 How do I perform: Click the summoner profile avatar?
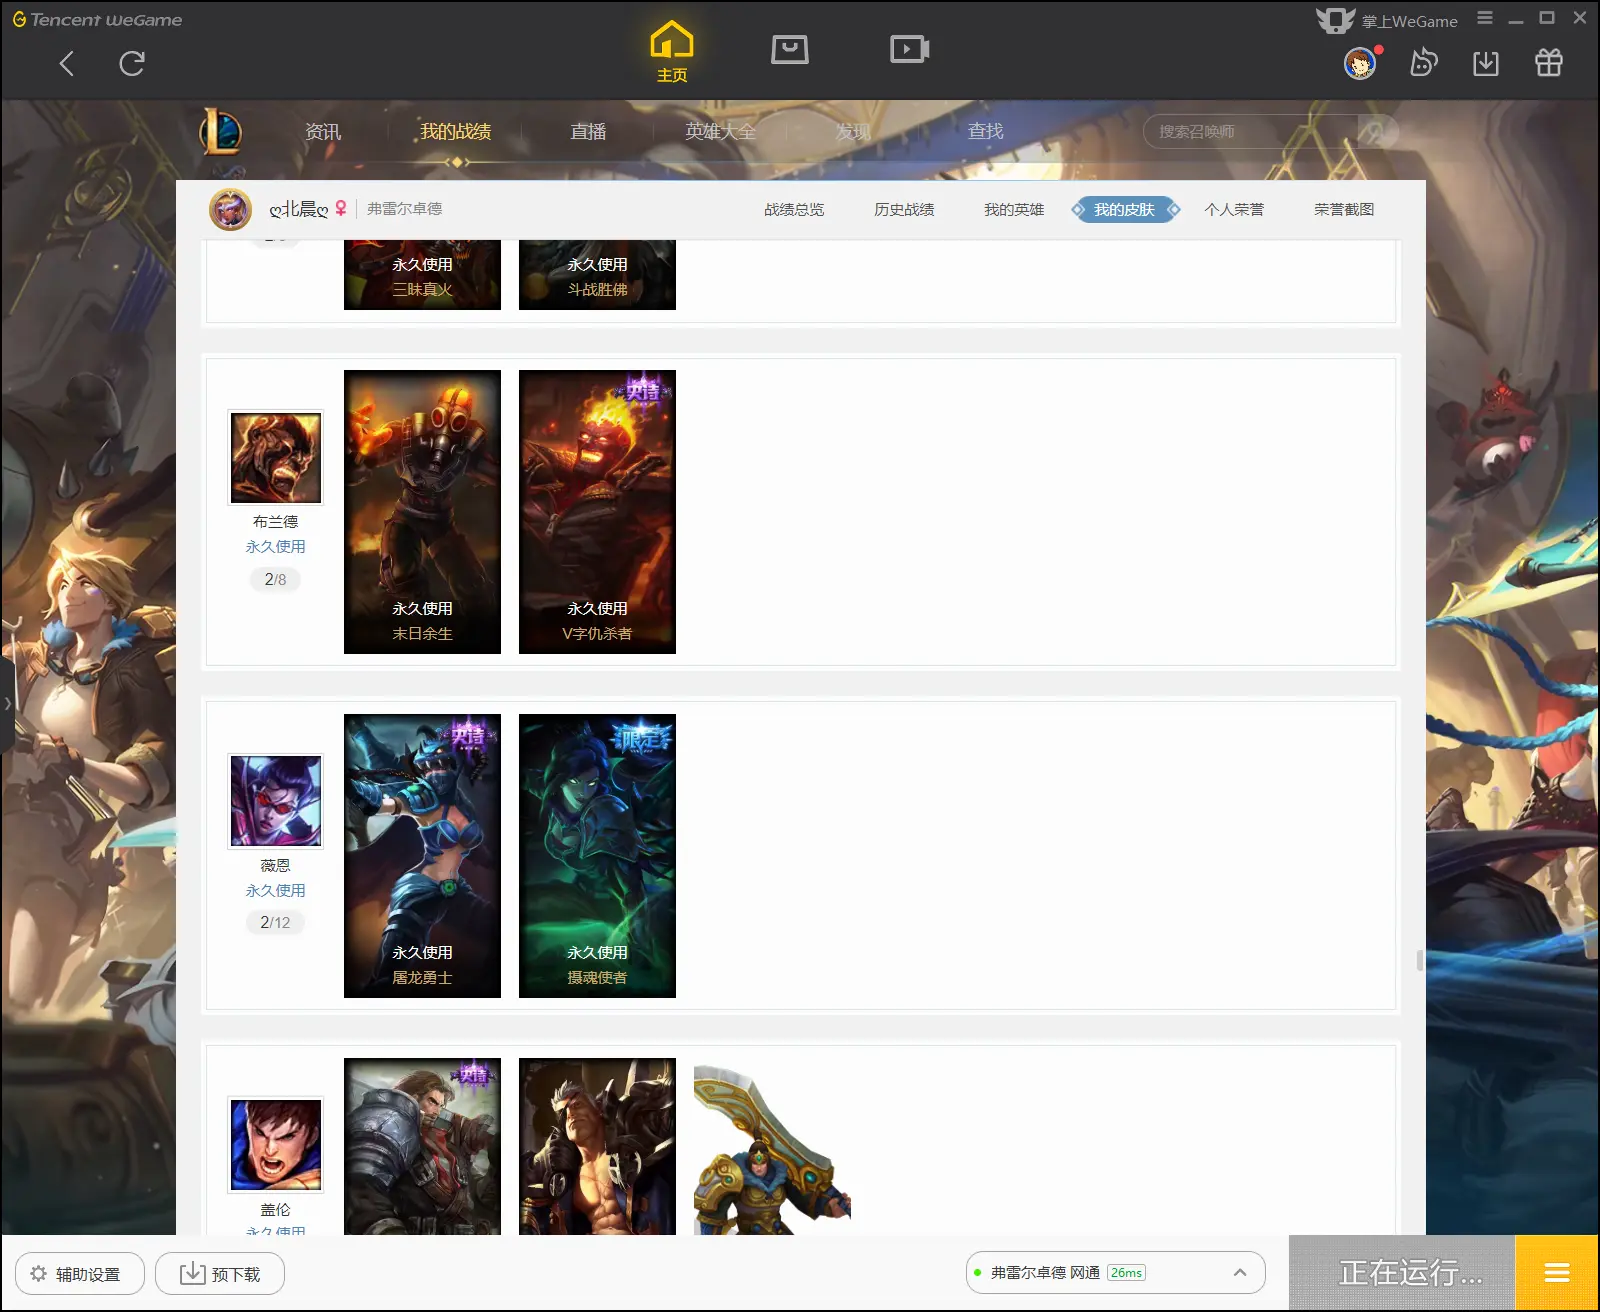click(x=230, y=209)
